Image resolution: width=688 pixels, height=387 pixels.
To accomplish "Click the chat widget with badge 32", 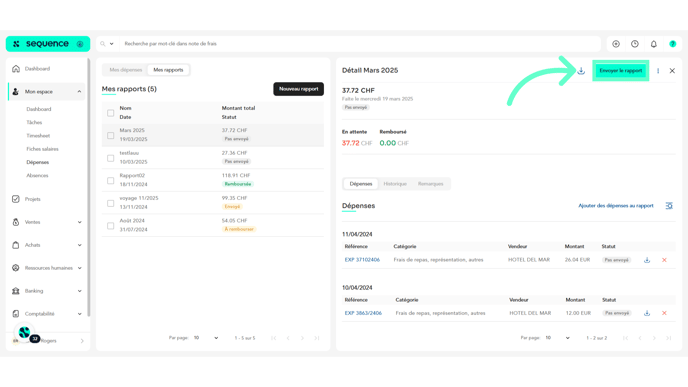I will click(x=25, y=333).
